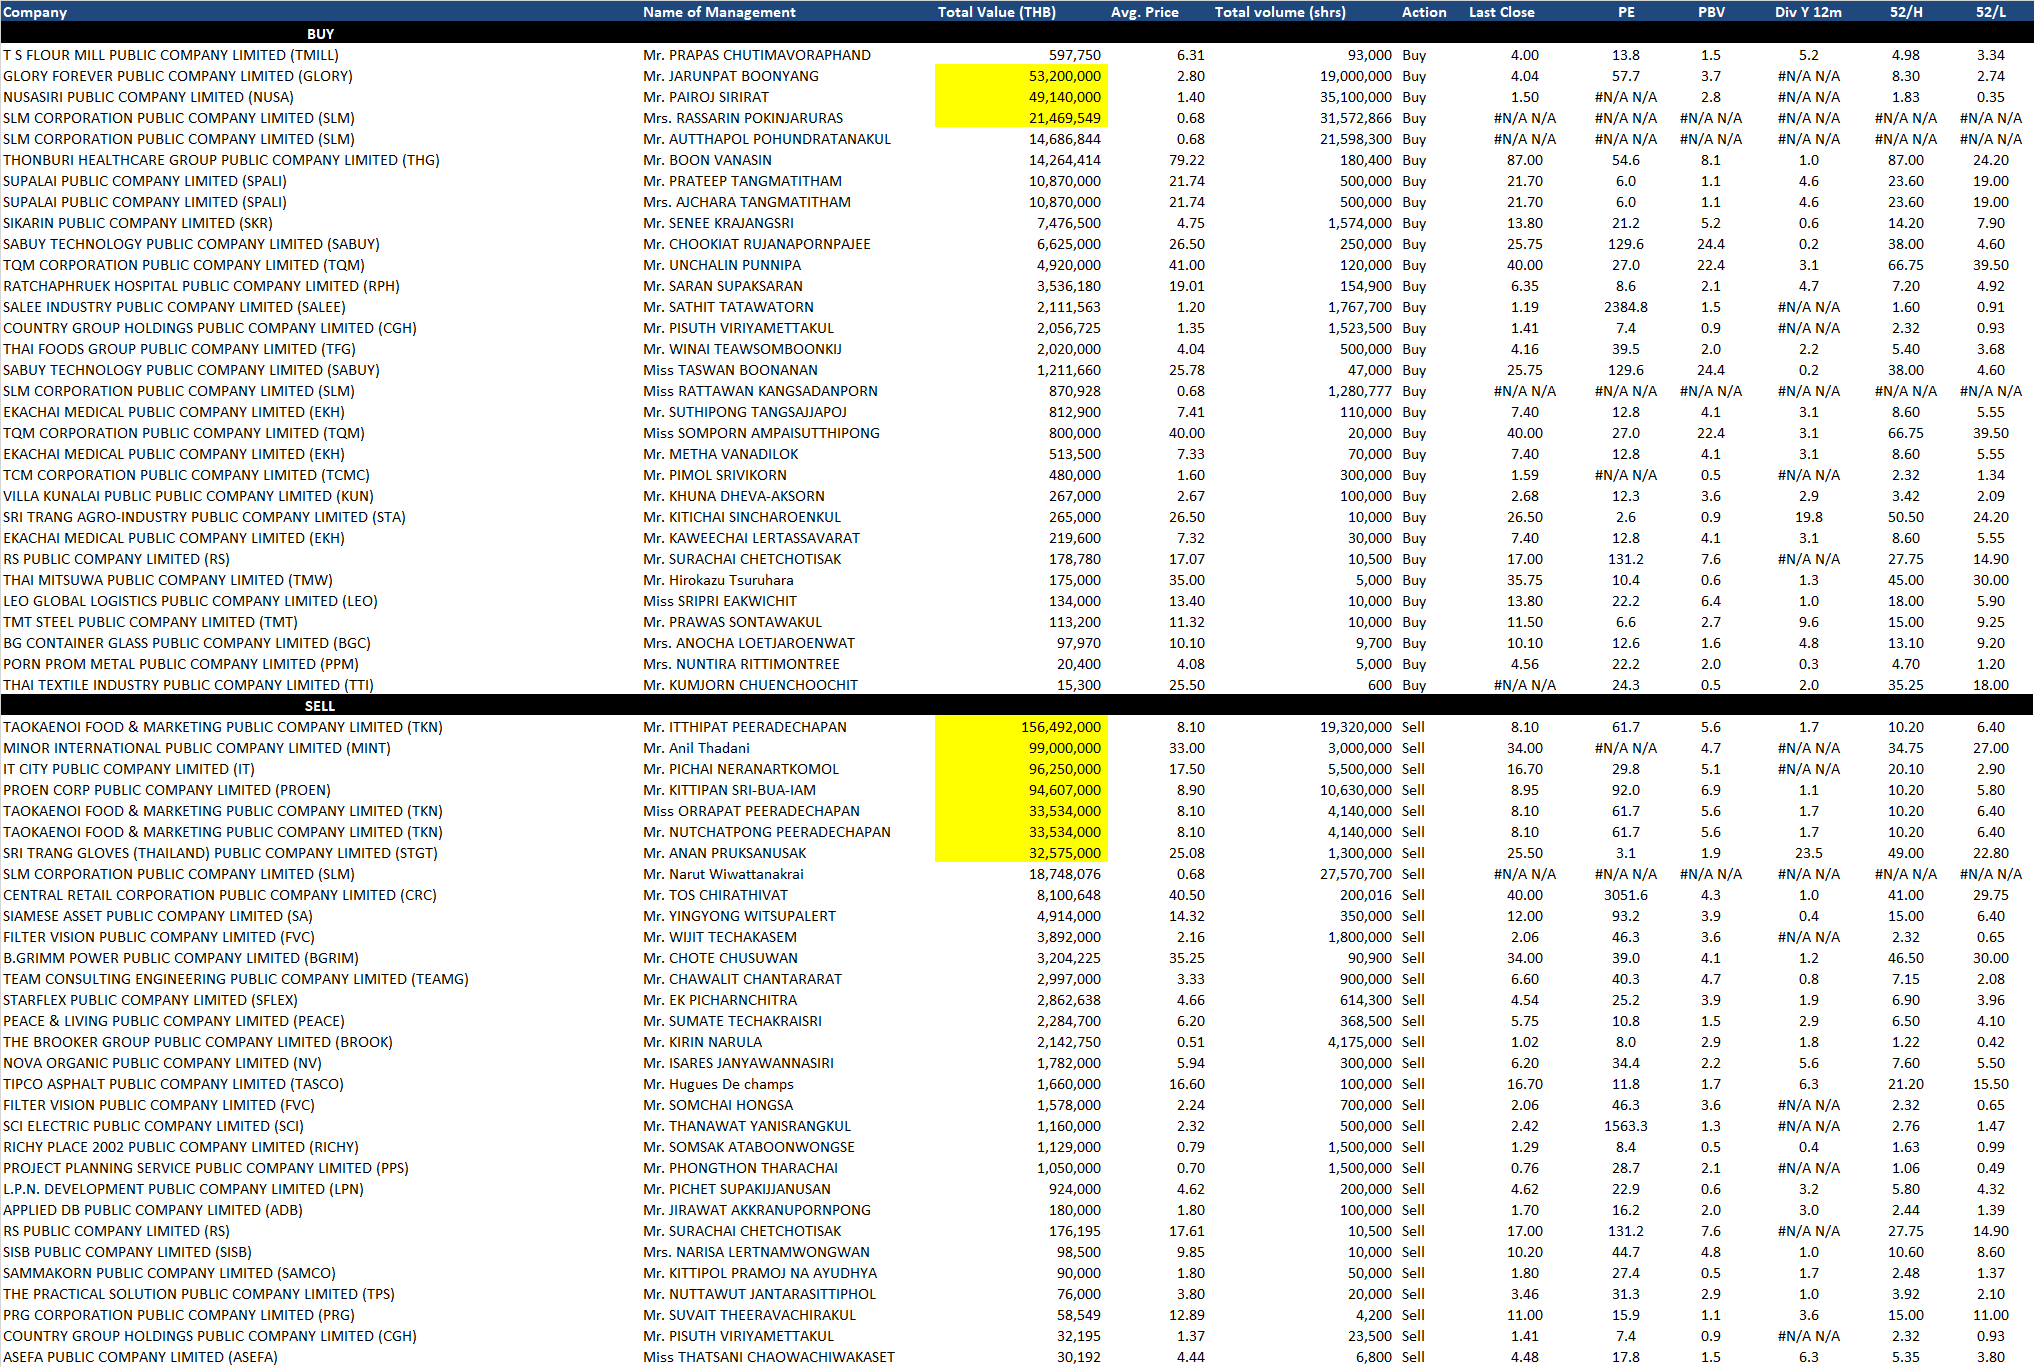This screenshot has height=1367, width=2034.
Task: Select Miss RATTAWAN KANGSADANPORN cell
Action: point(760,391)
